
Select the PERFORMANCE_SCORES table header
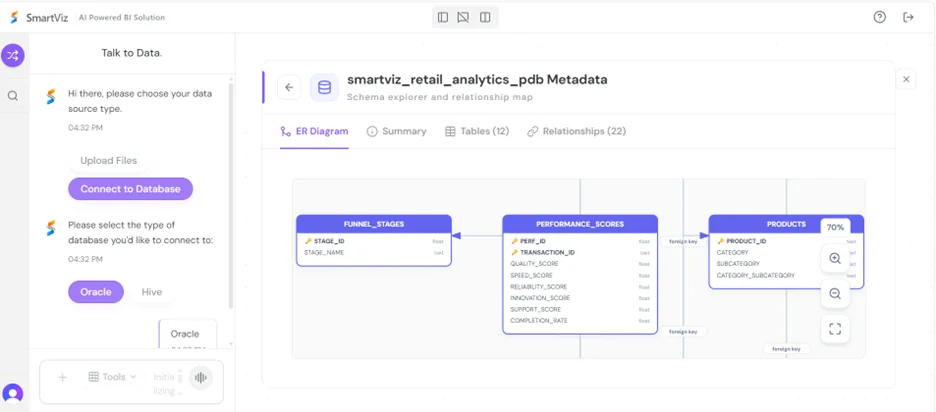coord(580,224)
